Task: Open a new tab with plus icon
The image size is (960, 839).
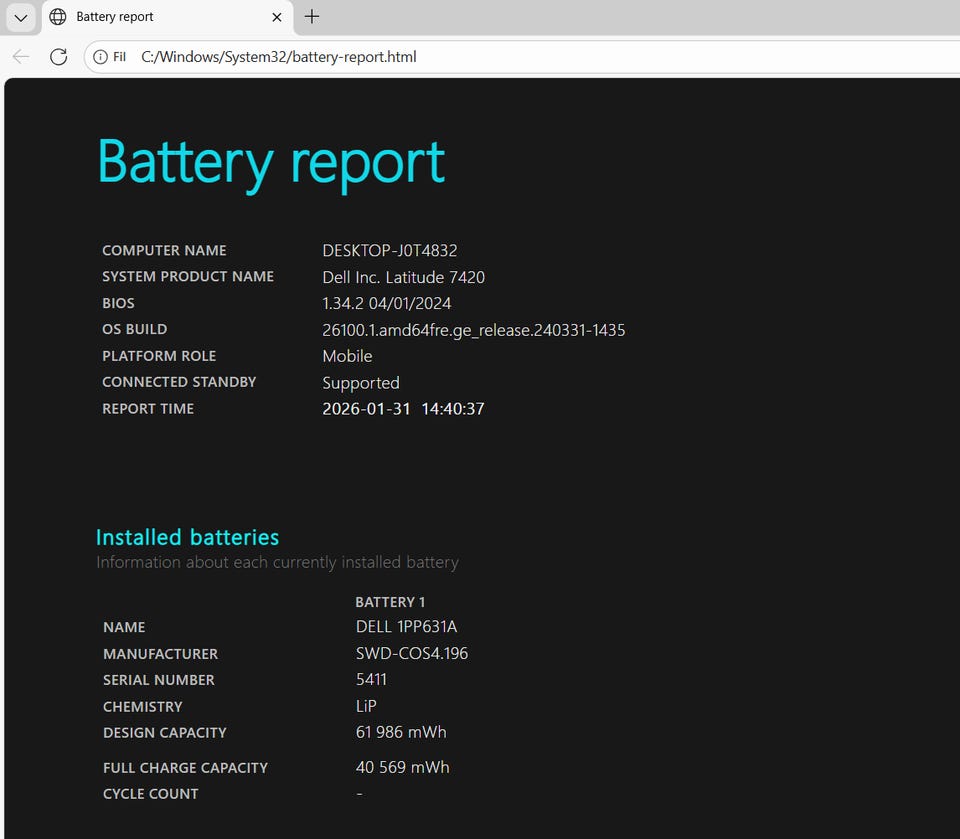Action: [x=312, y=17]
